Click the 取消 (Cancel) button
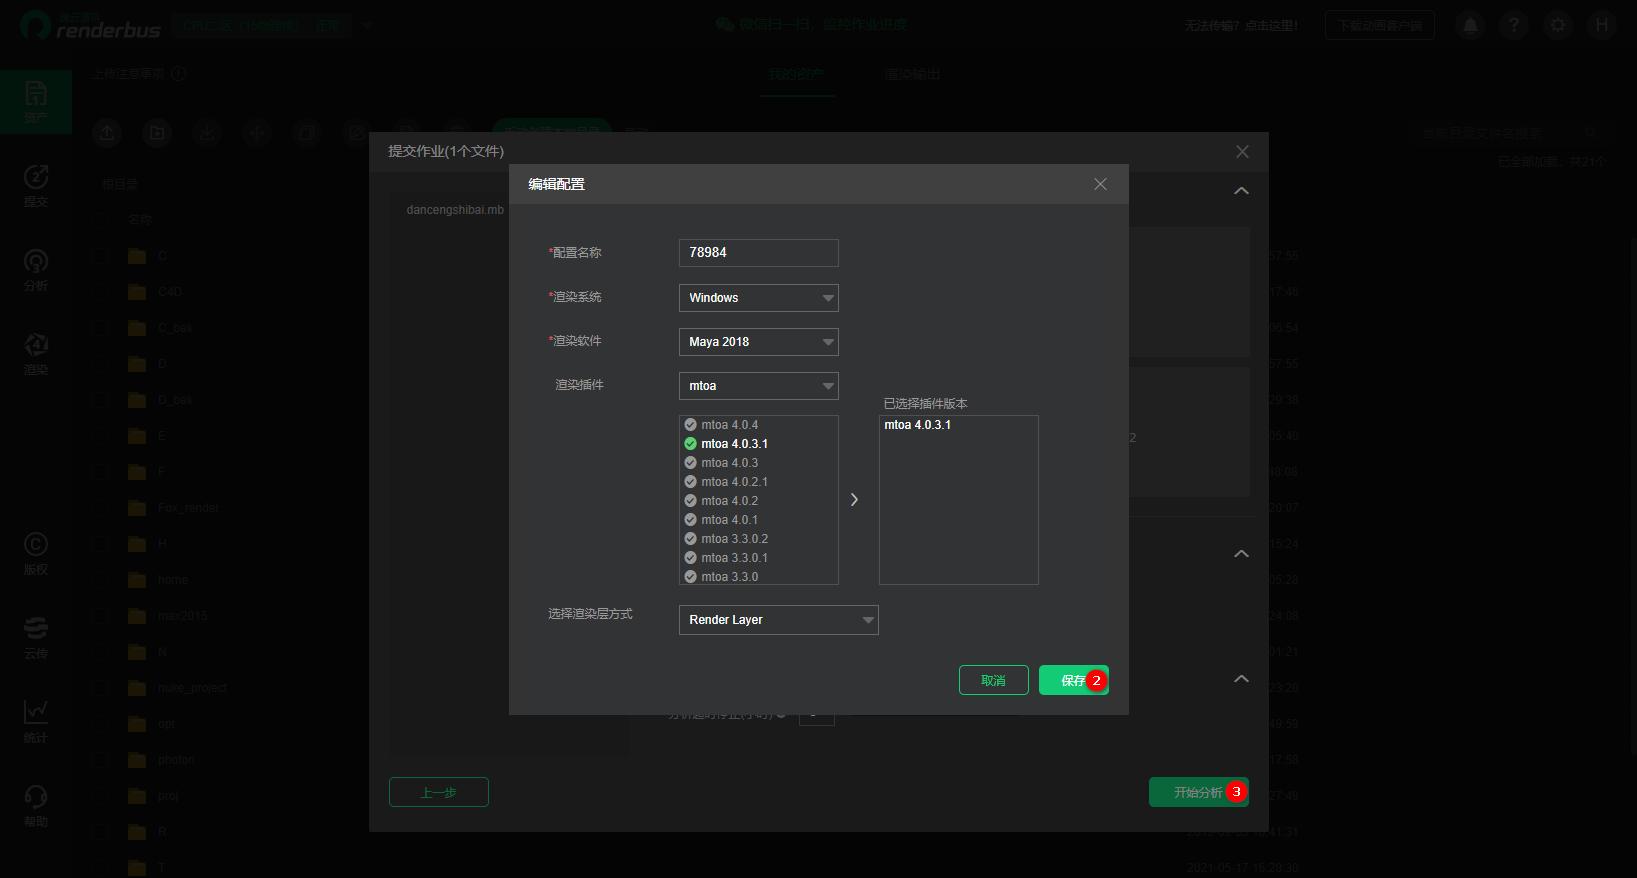Viewport: 1637px width, 878px height. point(993,680)
